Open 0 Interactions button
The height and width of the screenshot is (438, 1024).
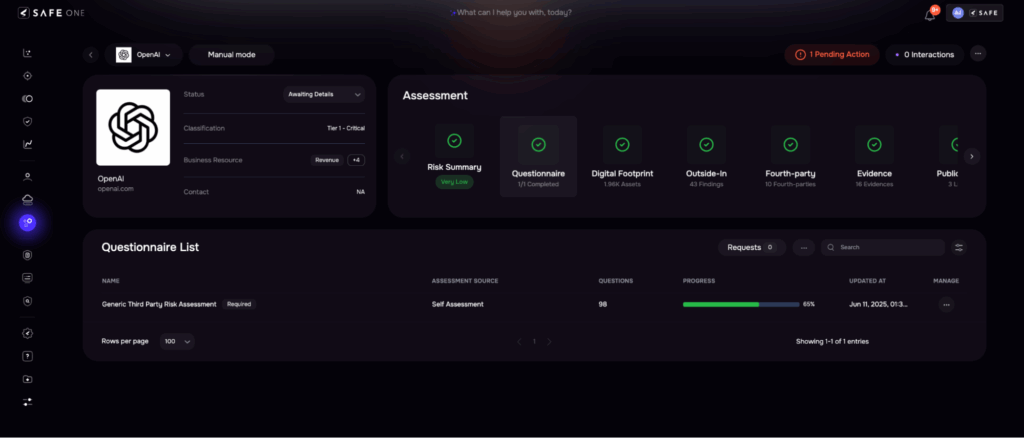point(924,54)
